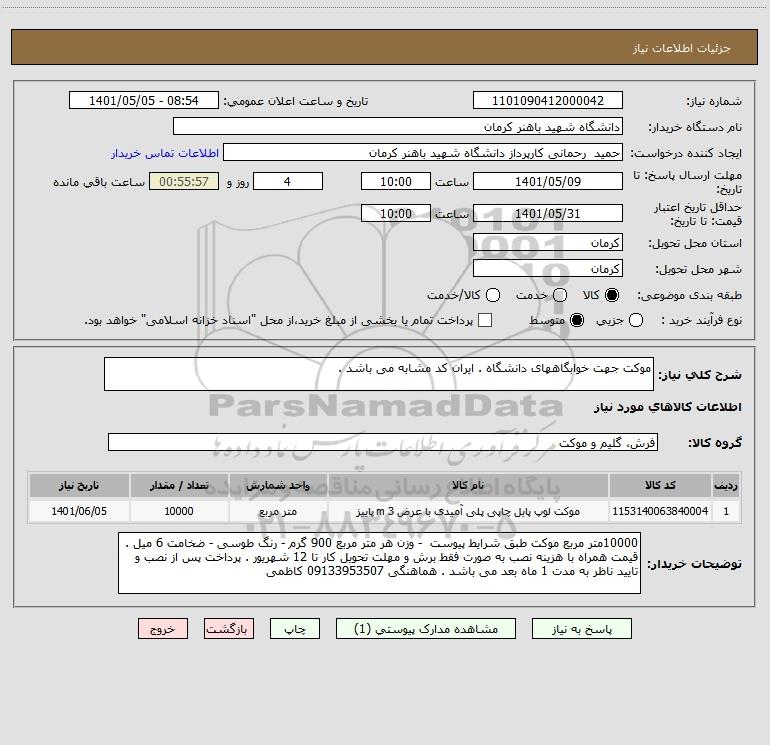Click the quantity cell 10000
The height and width of the screenshot is (745, 770).
[x=179, y=511]
